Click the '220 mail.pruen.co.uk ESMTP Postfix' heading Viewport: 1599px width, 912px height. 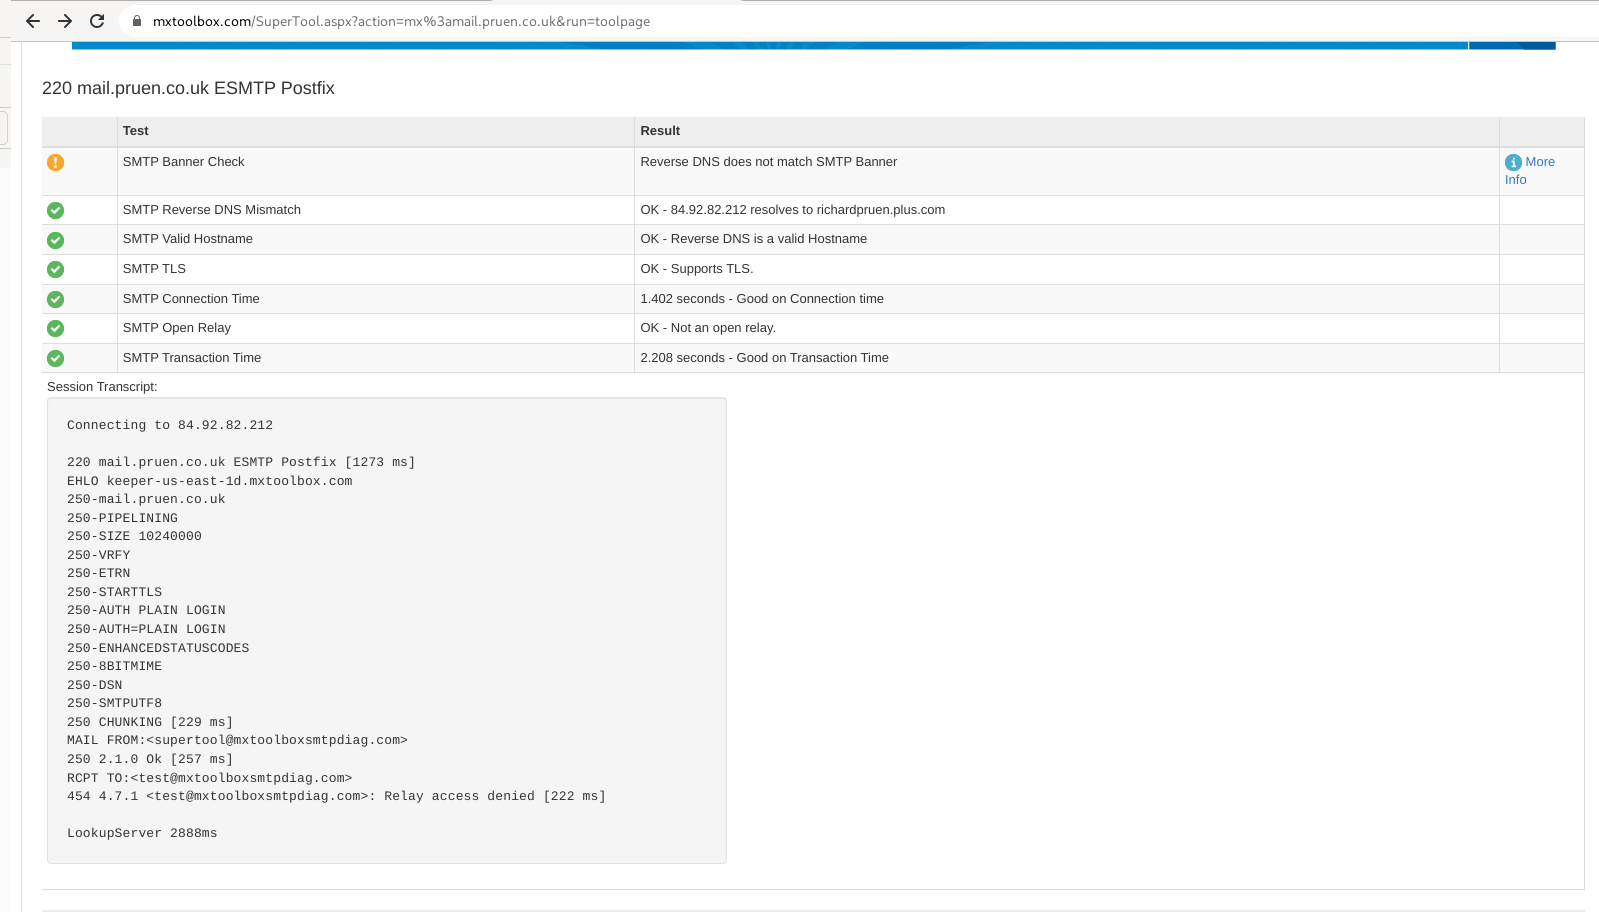[188, 88]
